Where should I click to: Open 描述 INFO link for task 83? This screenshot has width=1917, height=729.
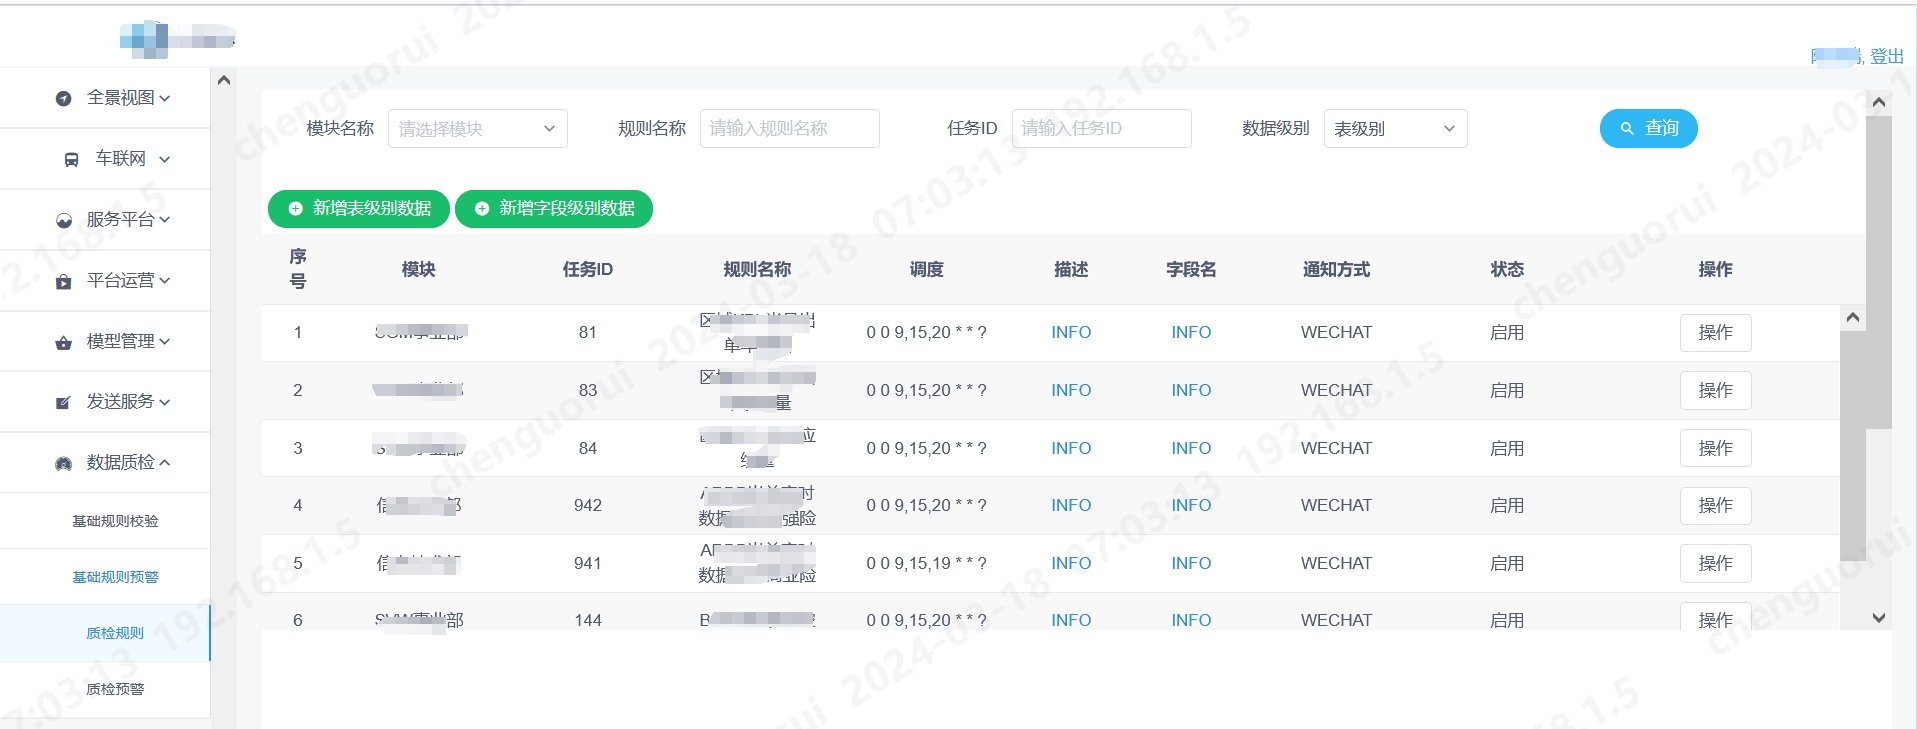coord(1071,390)
